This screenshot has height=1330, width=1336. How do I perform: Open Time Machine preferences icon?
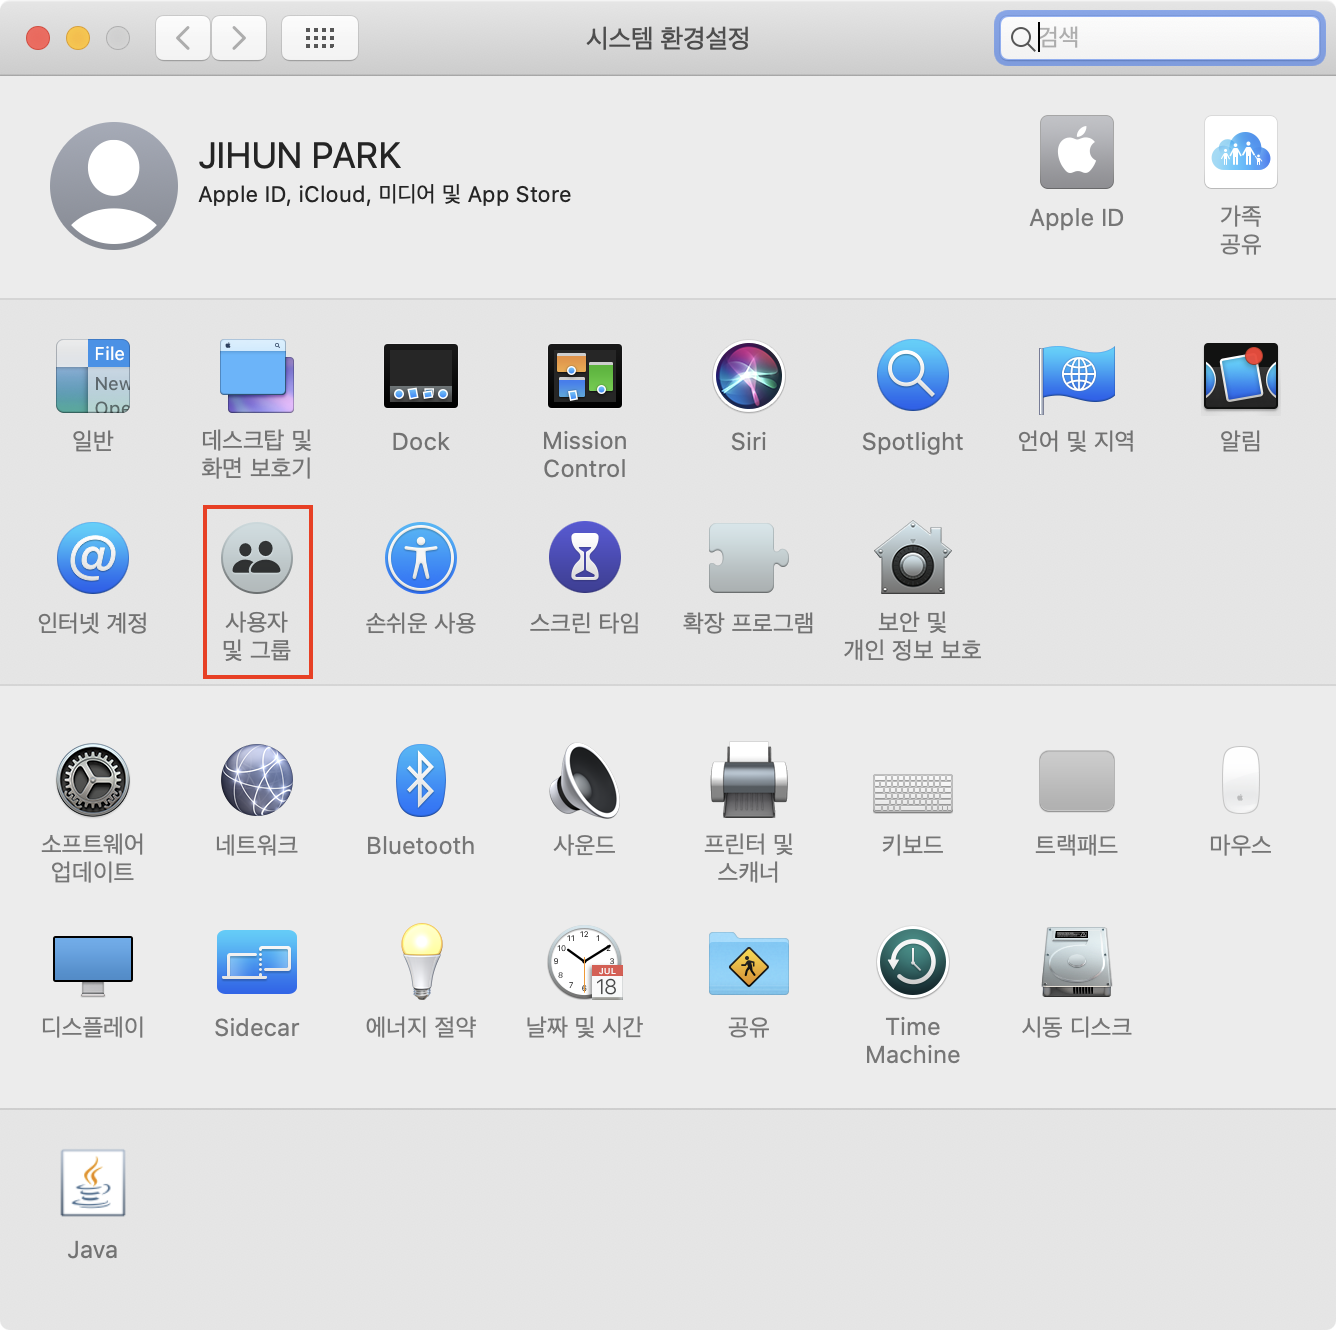coord(913,962)
